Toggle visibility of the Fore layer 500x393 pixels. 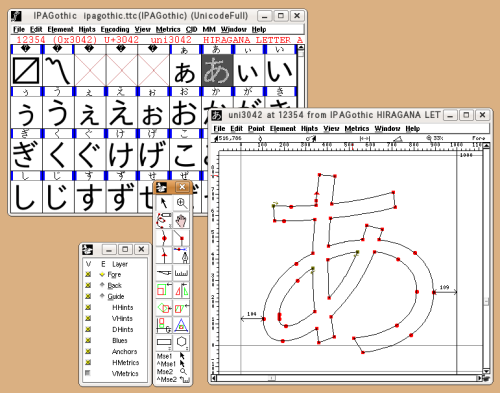pos(88,274)
